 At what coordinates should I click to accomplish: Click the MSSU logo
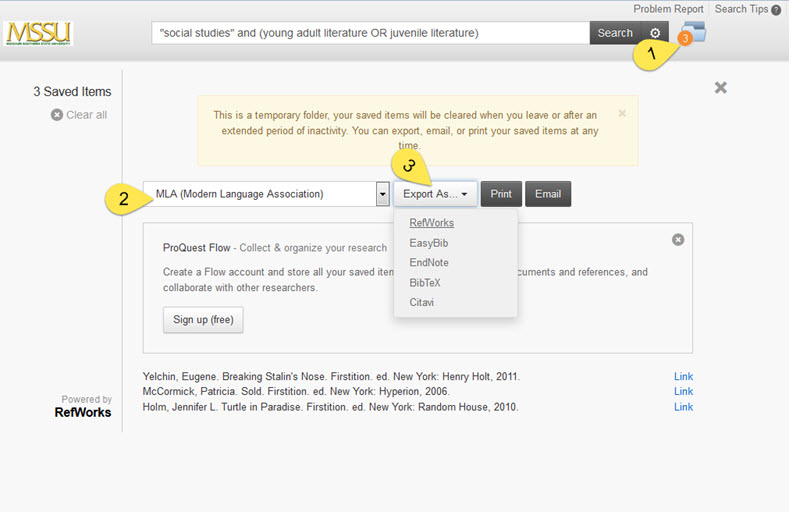(x=38, y=33)
